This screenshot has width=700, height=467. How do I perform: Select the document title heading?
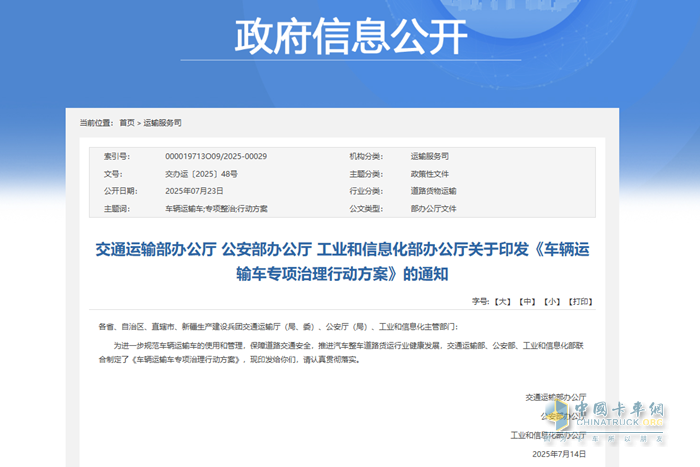(x=349, y=259)
